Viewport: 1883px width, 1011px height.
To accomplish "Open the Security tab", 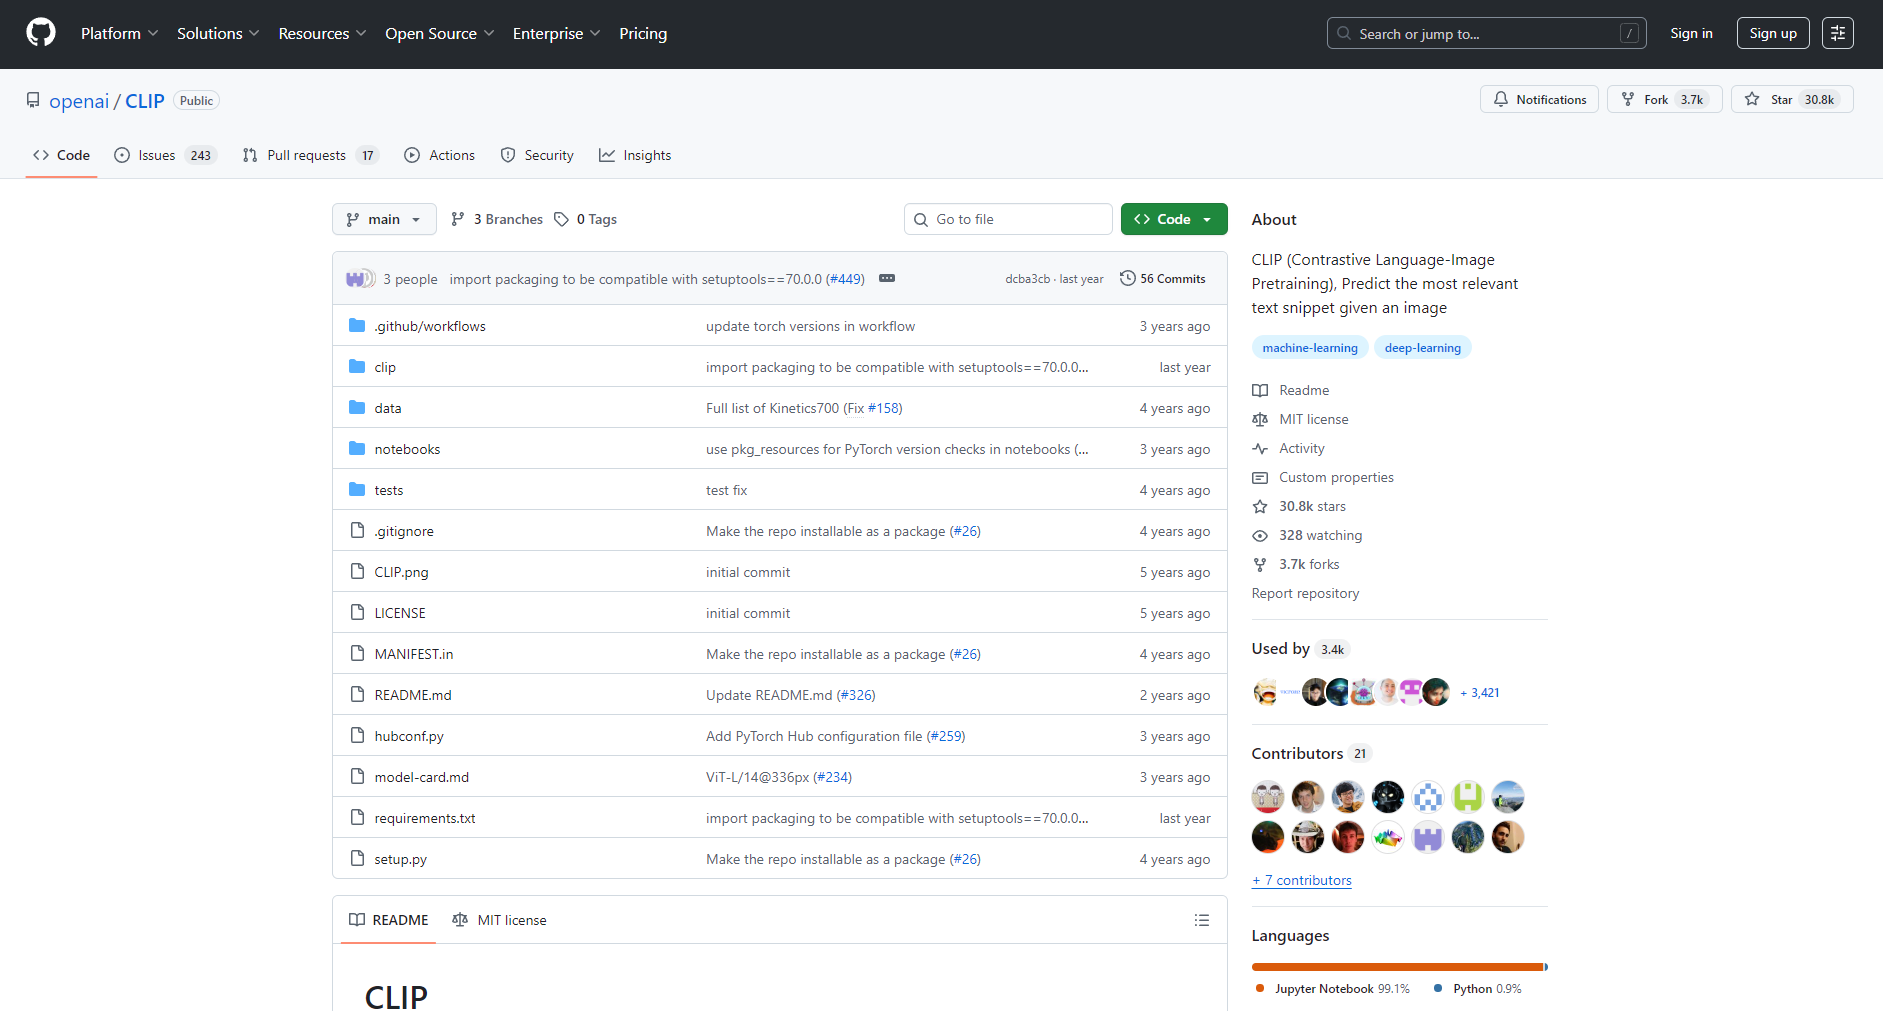I will (x=537, y=155).
